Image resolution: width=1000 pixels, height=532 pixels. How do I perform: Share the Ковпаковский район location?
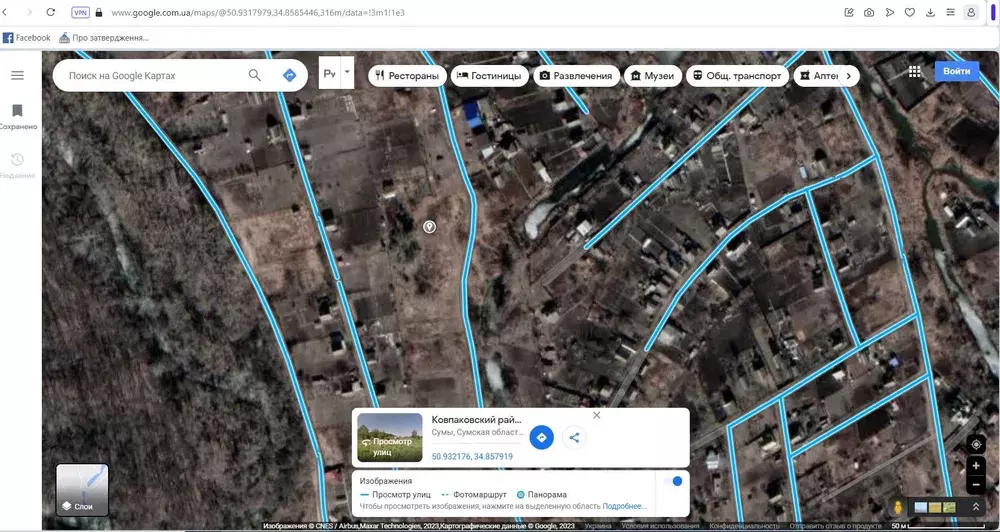click(574, 437)
